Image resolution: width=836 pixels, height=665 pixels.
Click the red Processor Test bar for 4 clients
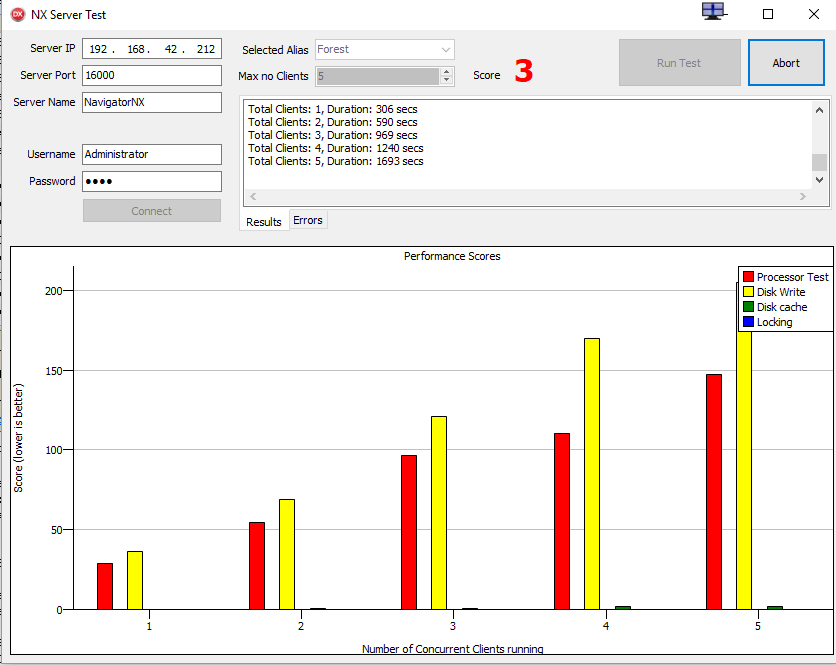pos(562,521)
